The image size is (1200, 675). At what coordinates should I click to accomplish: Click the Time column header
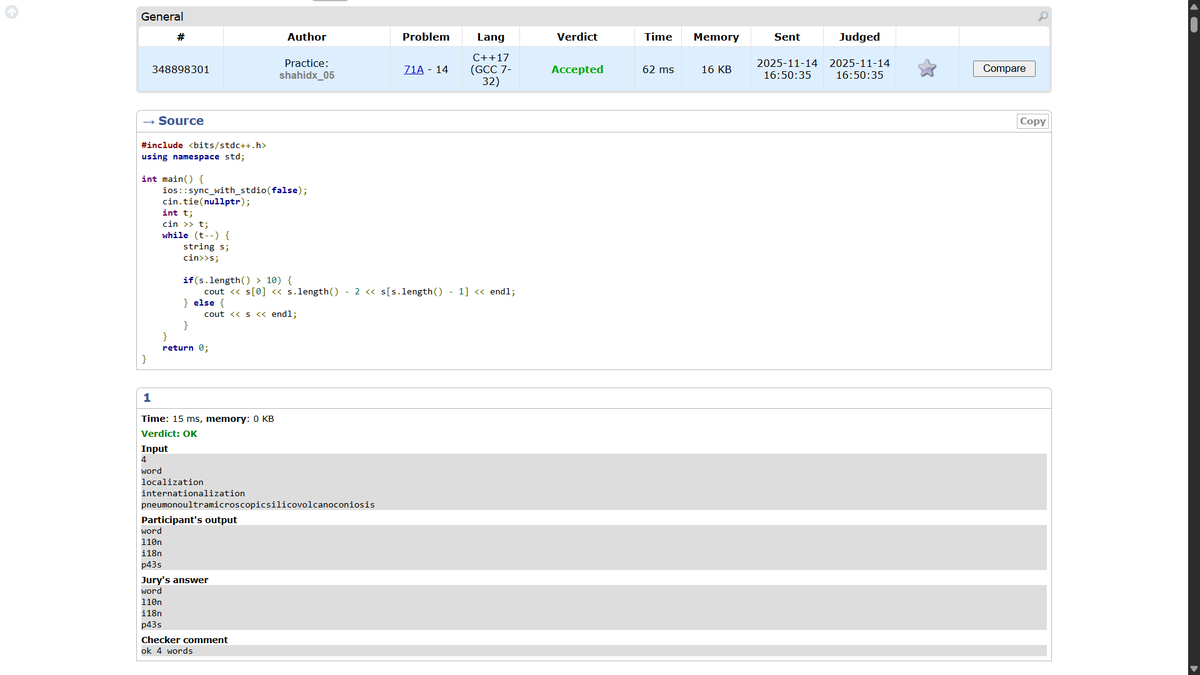(658, 36)
